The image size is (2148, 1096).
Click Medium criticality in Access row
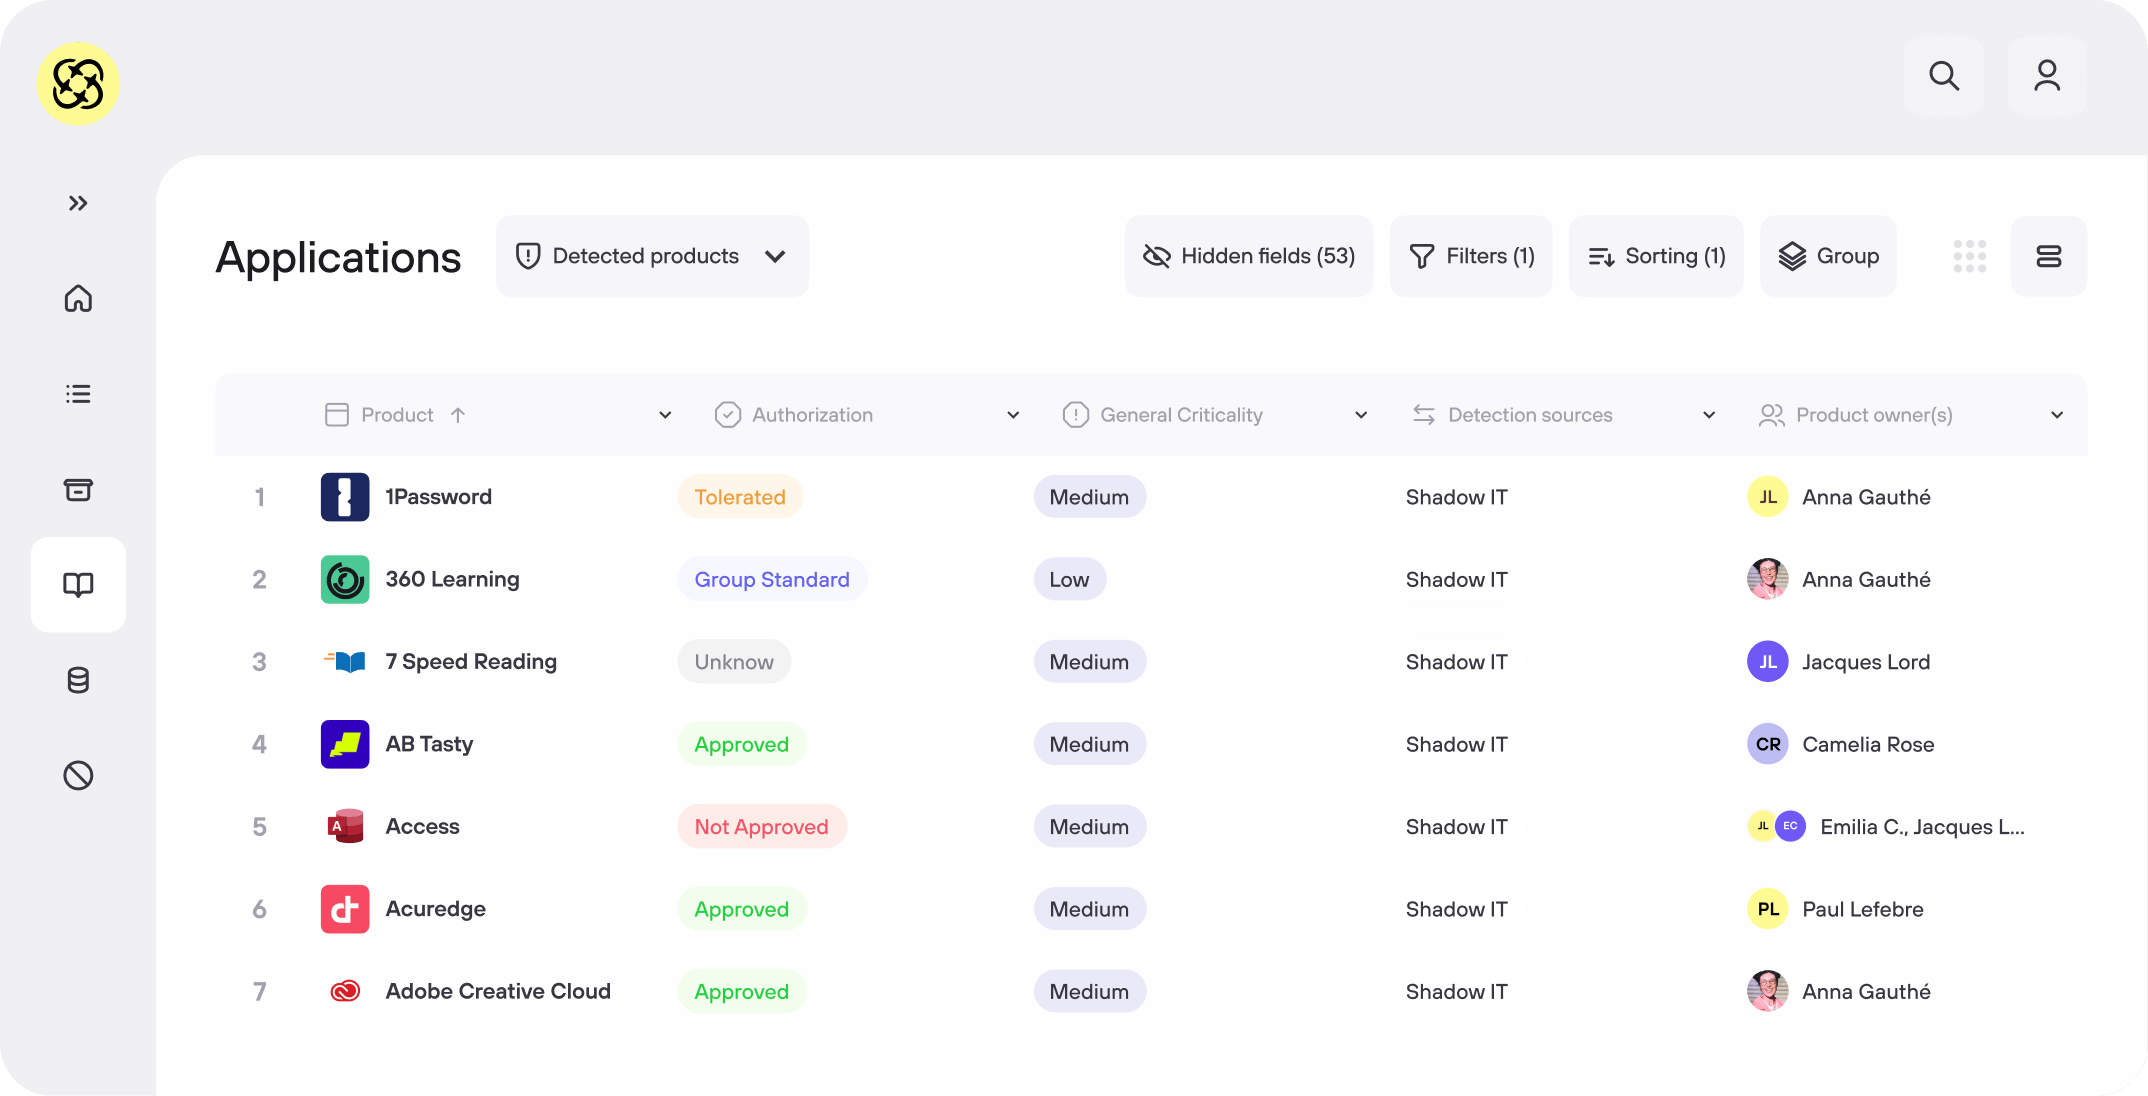tap(1089, 827)
